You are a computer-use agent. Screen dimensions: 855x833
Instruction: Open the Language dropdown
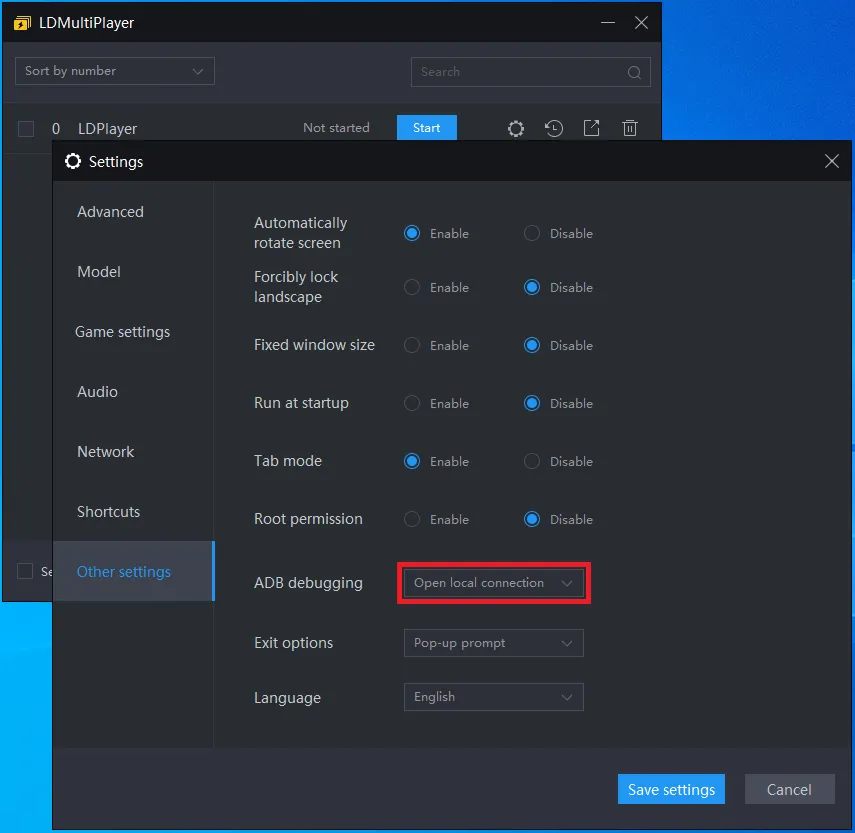click(x=493, y=697)
